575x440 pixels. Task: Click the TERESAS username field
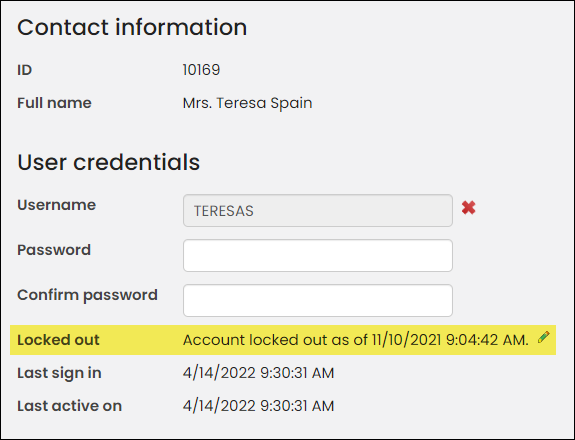coord(318,210)
